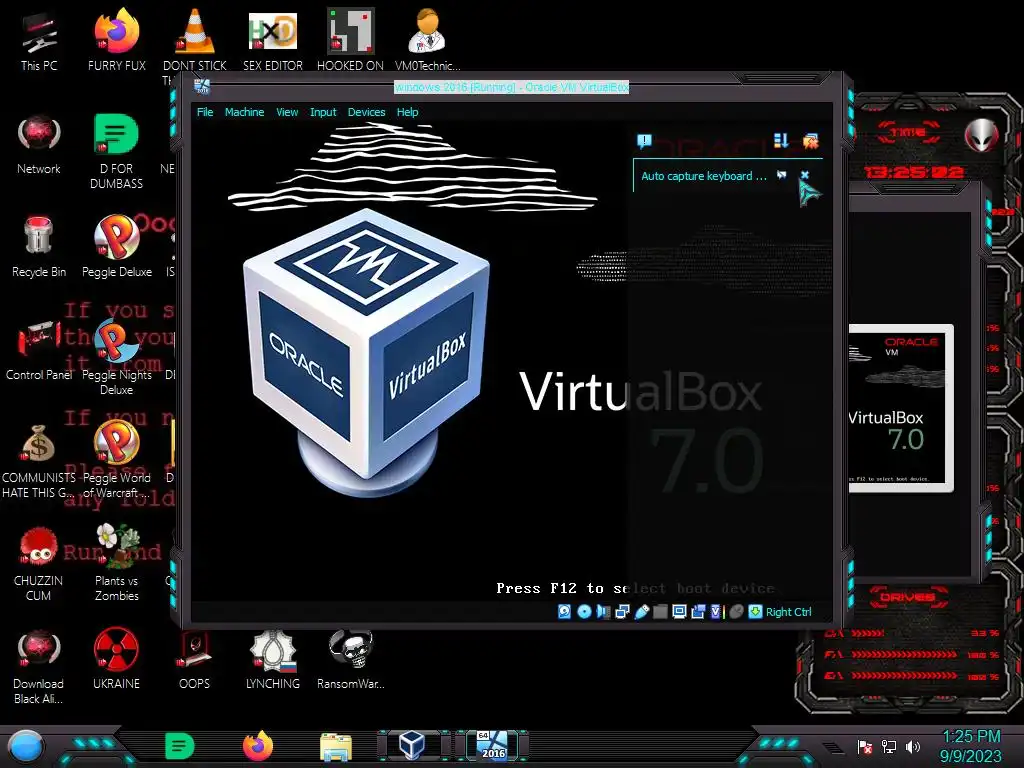This screenshot has width=1024, height=768.
Task: Open the View menu
Action: [x=287, y=112]
